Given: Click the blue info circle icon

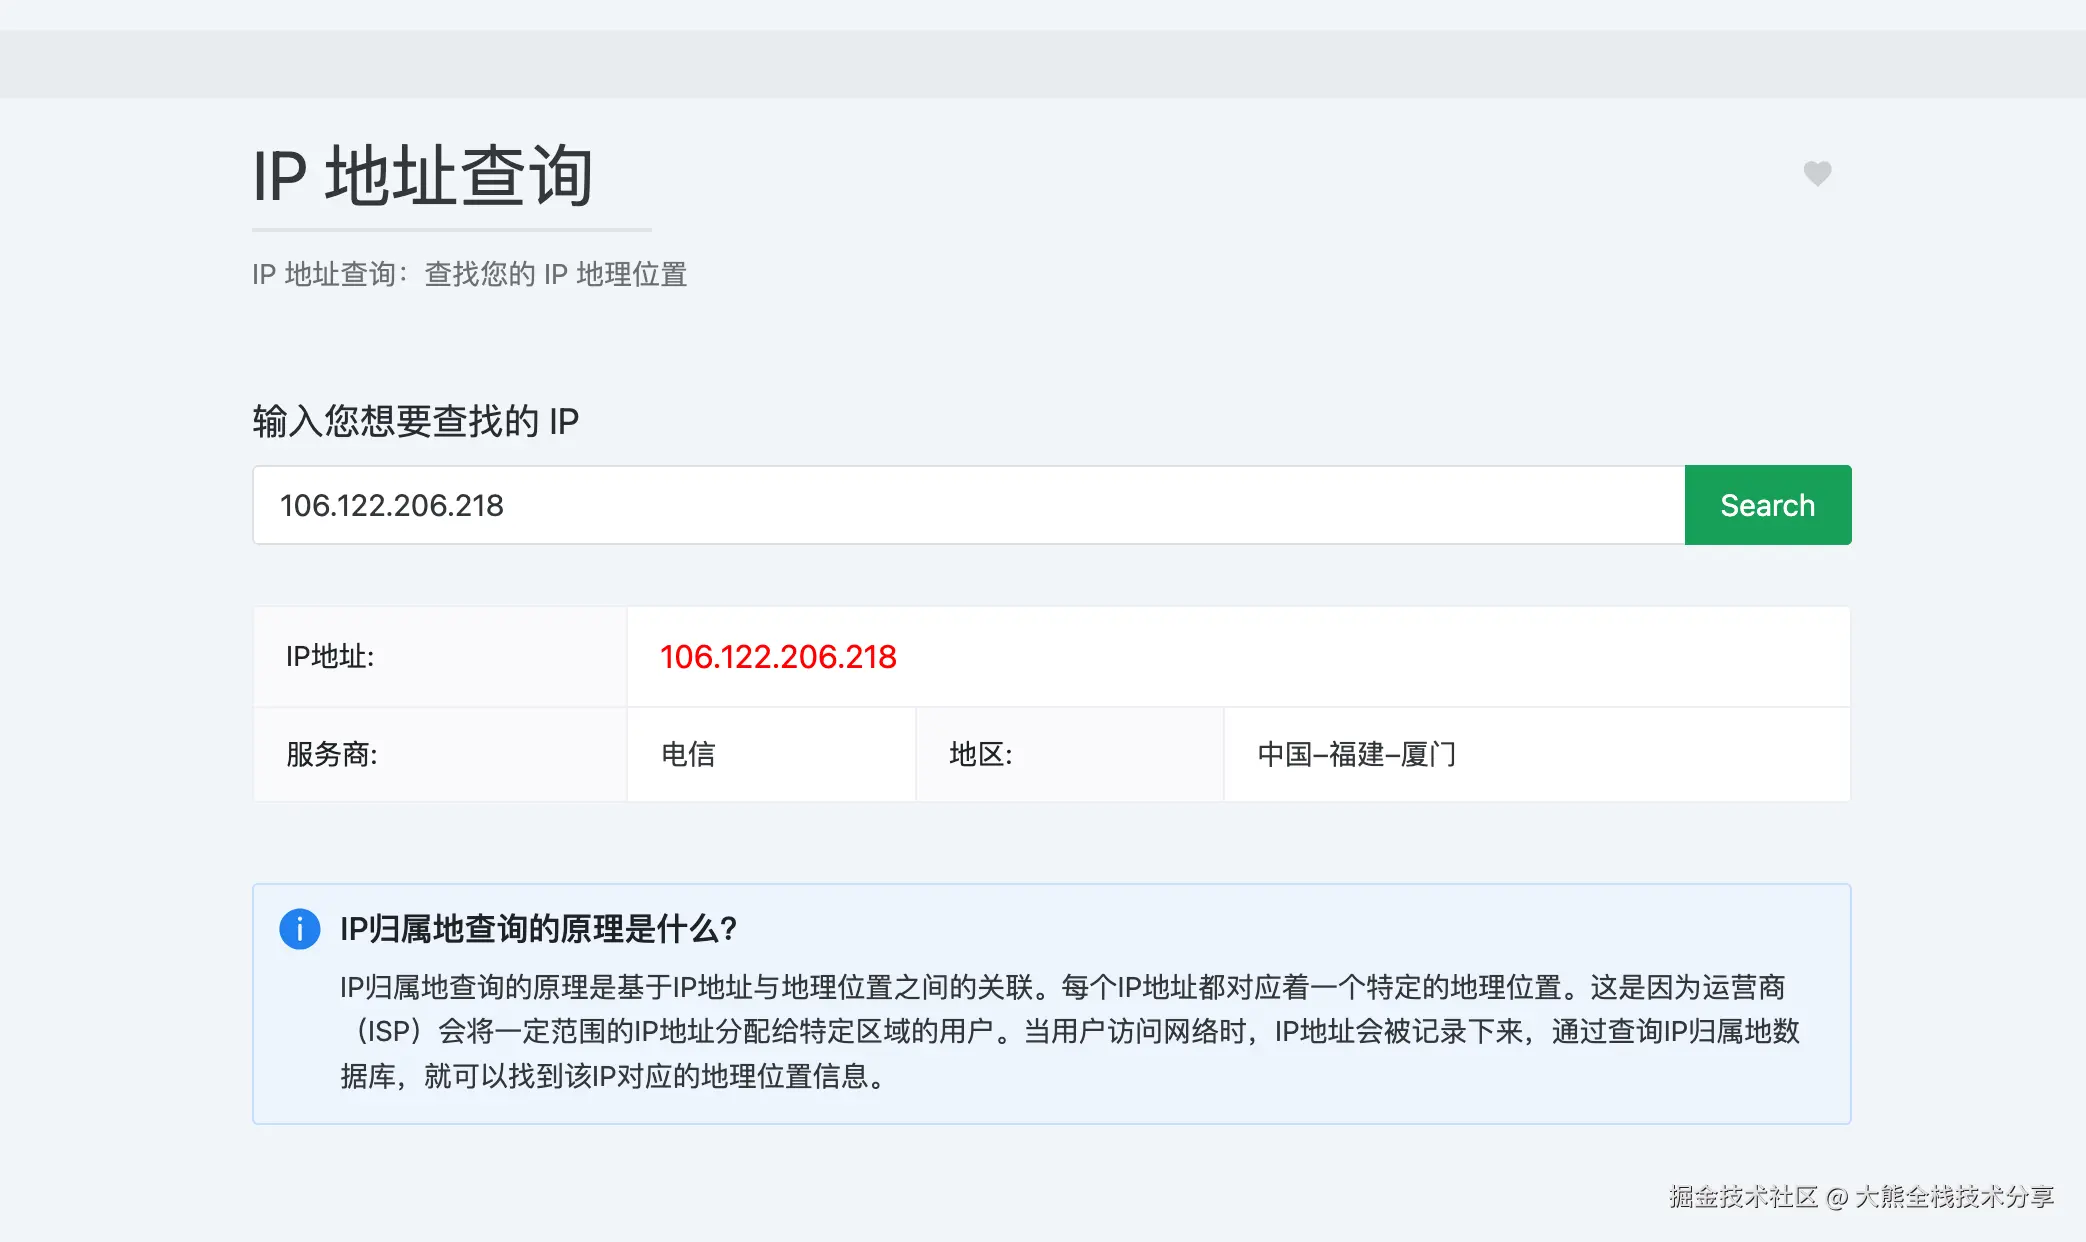Looking at the screenshot, I should tap(299, 929).
